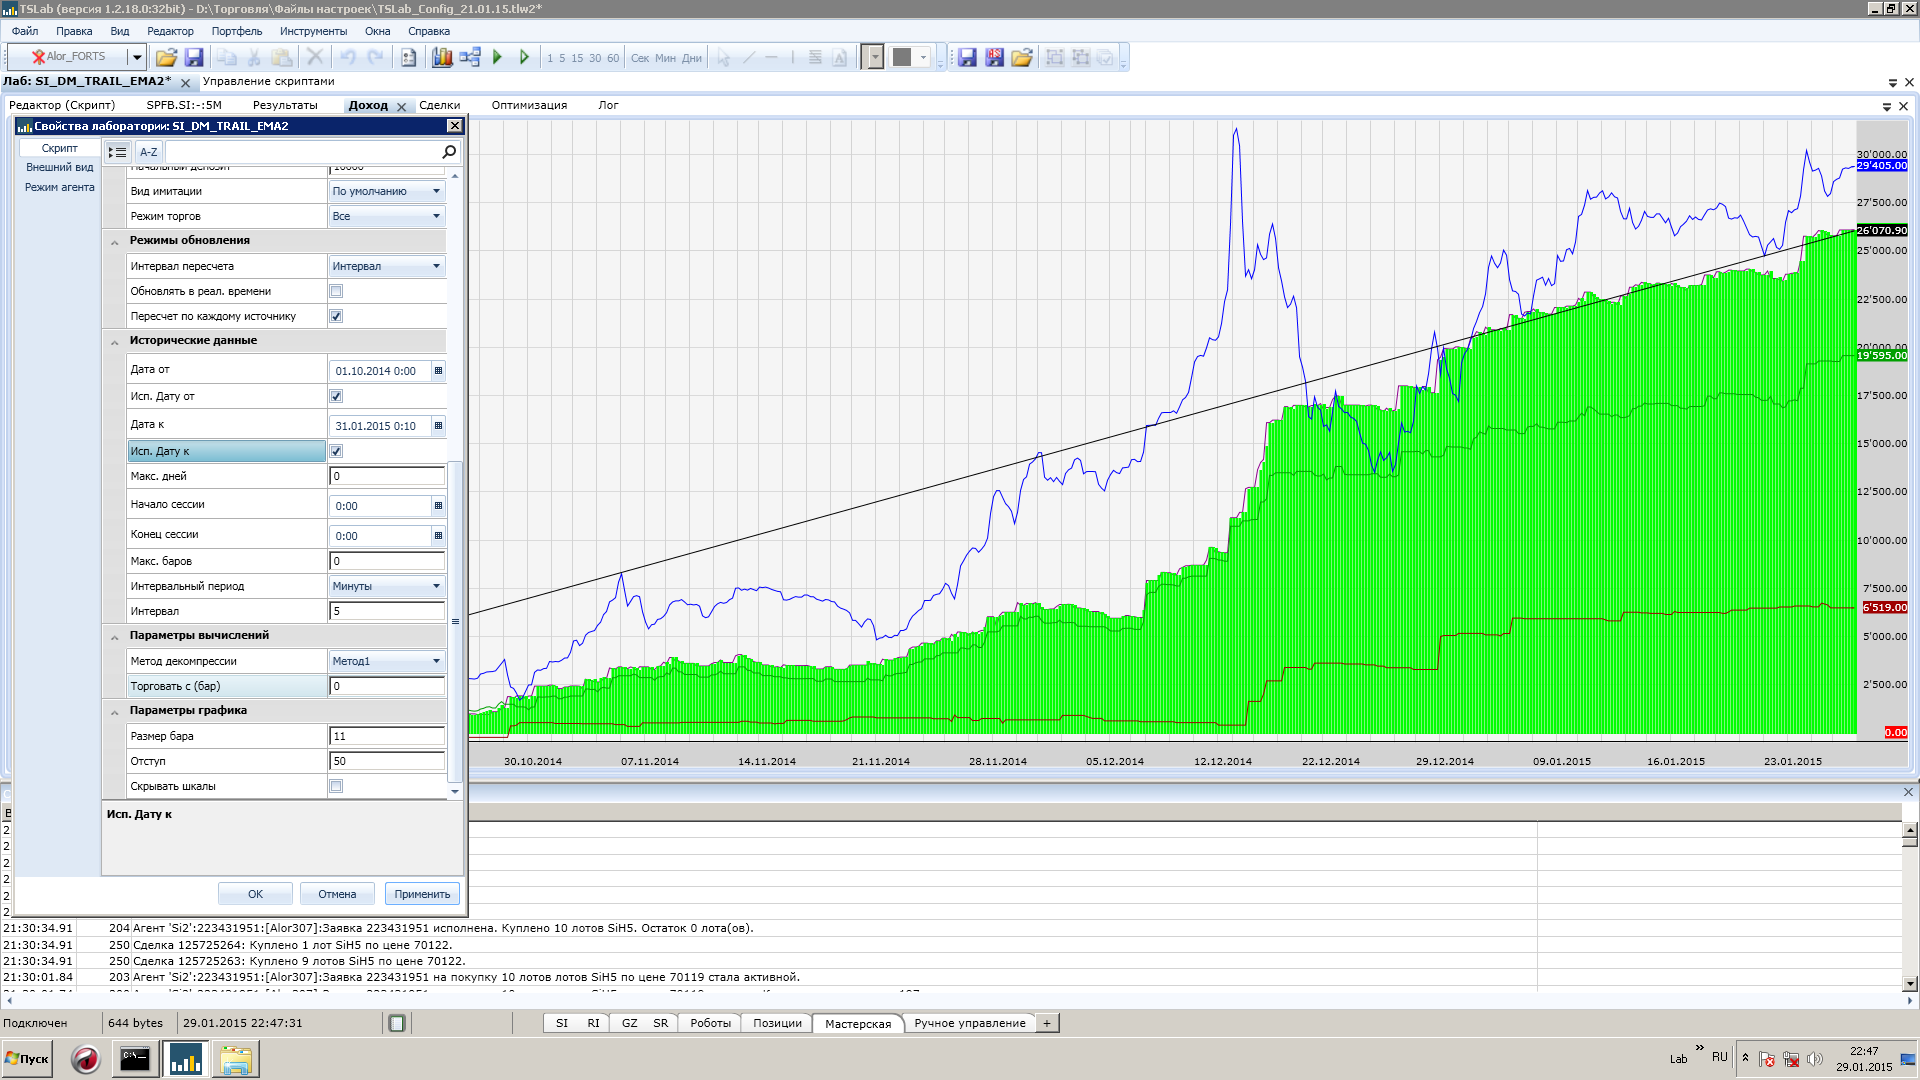This screenshot has width=1920, height=1080.
Task: Click the gray color swatch in toolbar
Action: [x=901, y=58]
